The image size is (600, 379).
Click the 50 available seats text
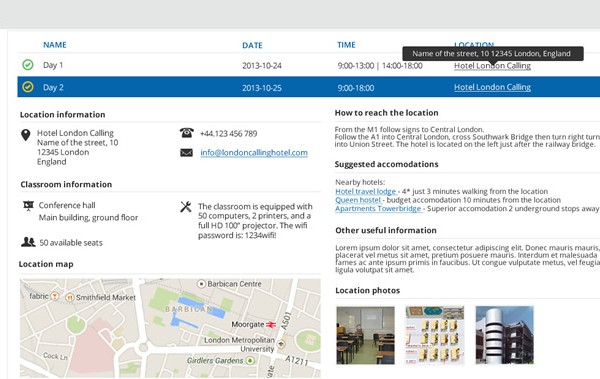pos(71,243)
